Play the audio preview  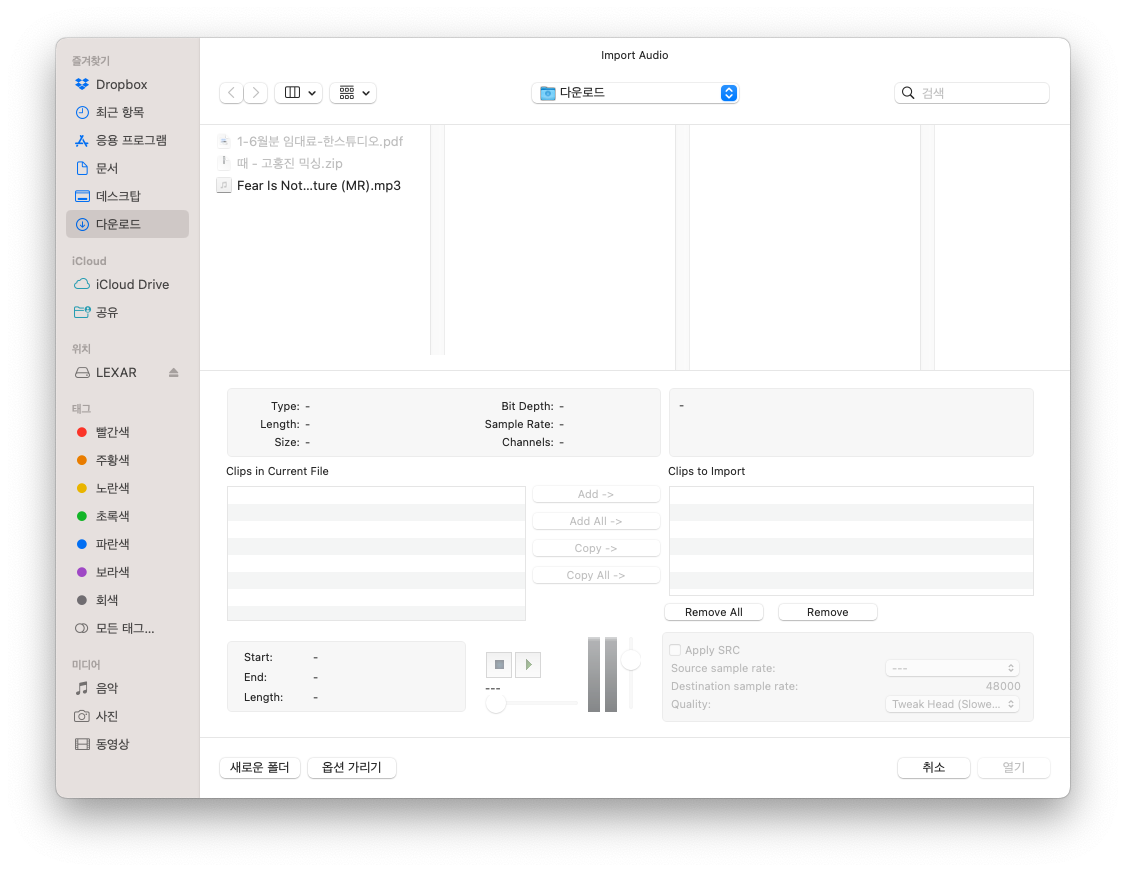(x=528, y=666)
